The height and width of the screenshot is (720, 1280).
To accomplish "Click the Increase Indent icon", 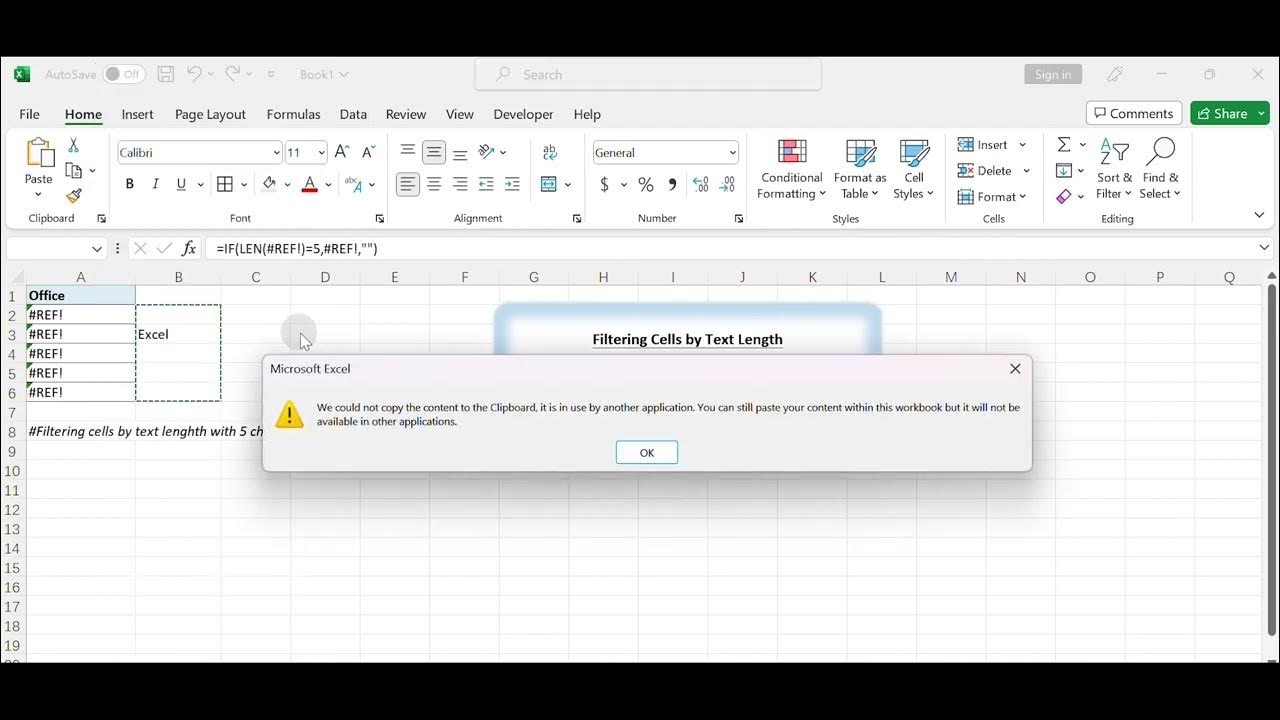I will (512, 184).
